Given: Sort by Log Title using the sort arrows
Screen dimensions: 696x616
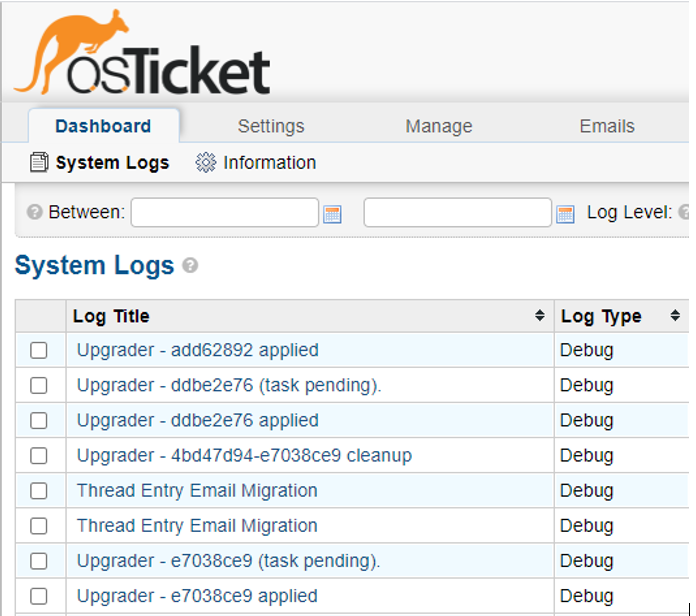Looking at the screenshot, I should (541, 316).
